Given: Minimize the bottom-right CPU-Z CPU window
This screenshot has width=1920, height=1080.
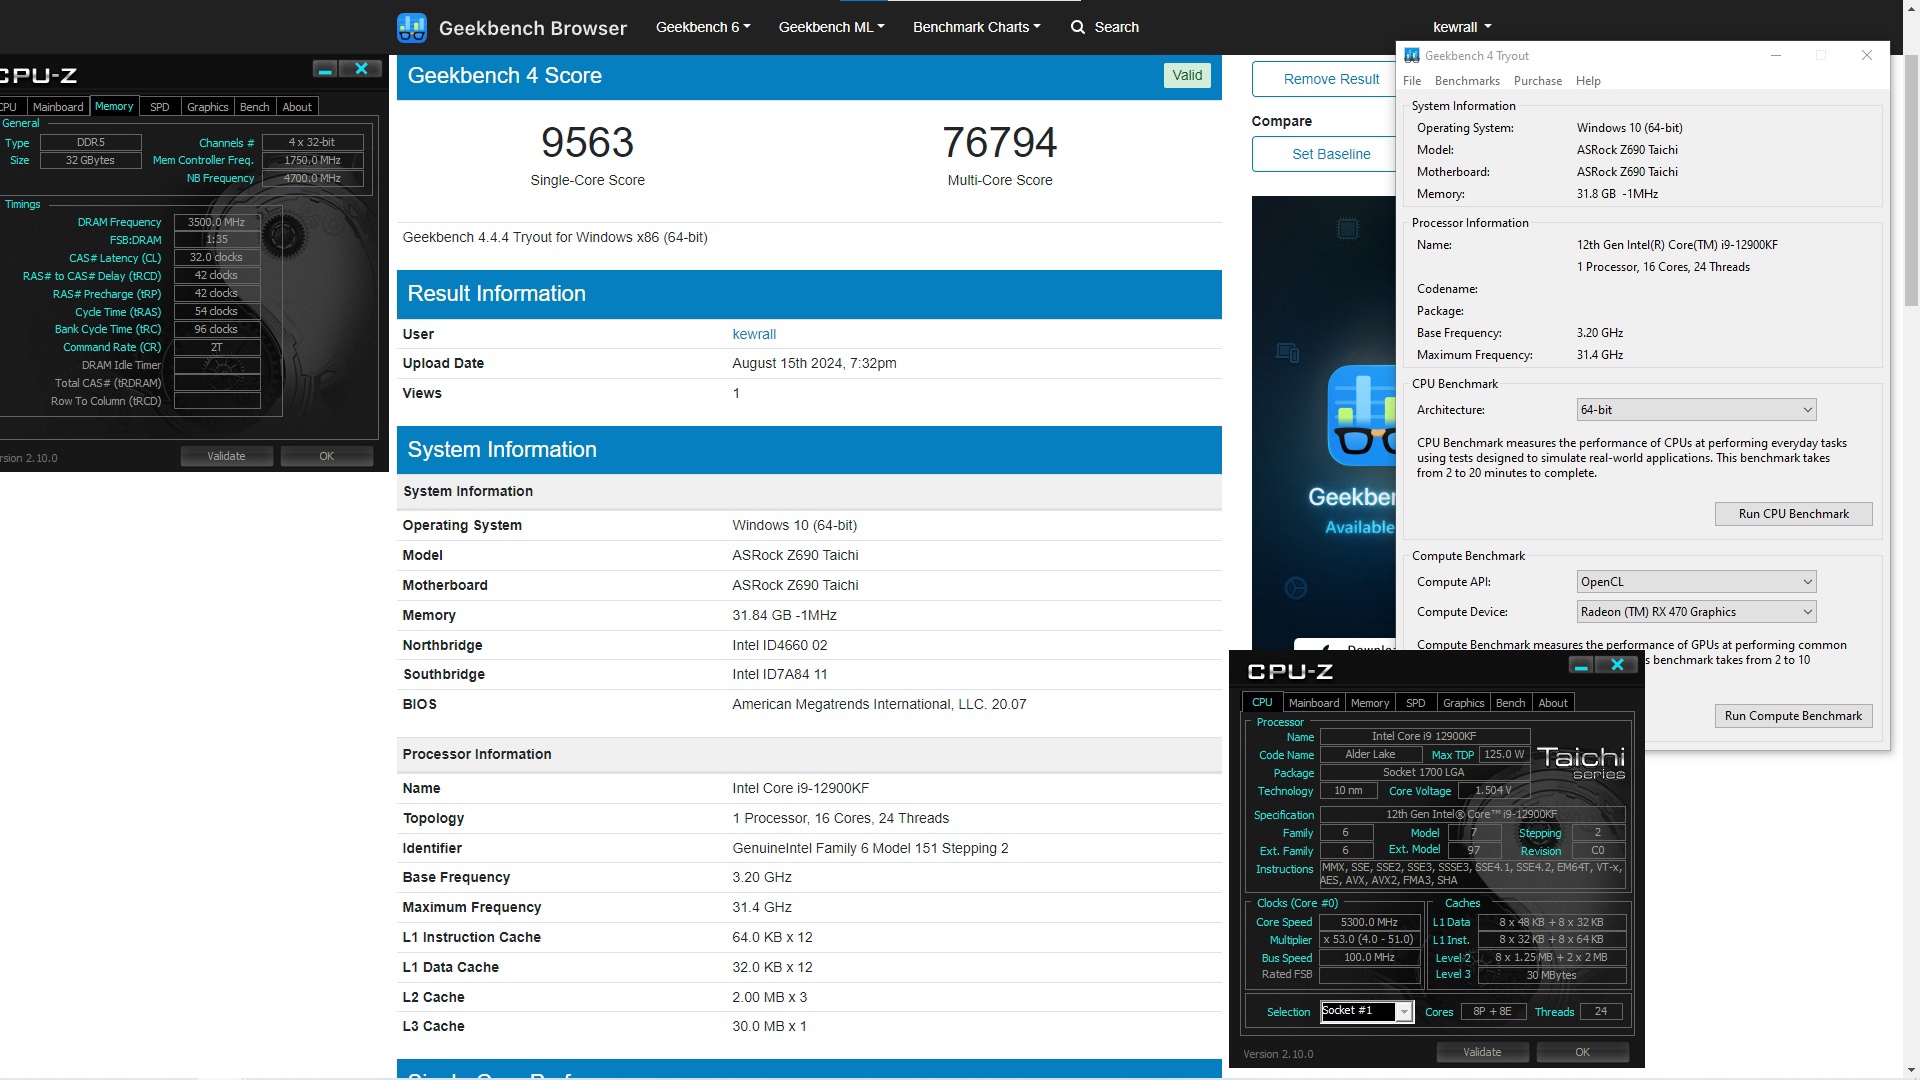Looking at the screenshot, I should click(x=1581, y=665).
